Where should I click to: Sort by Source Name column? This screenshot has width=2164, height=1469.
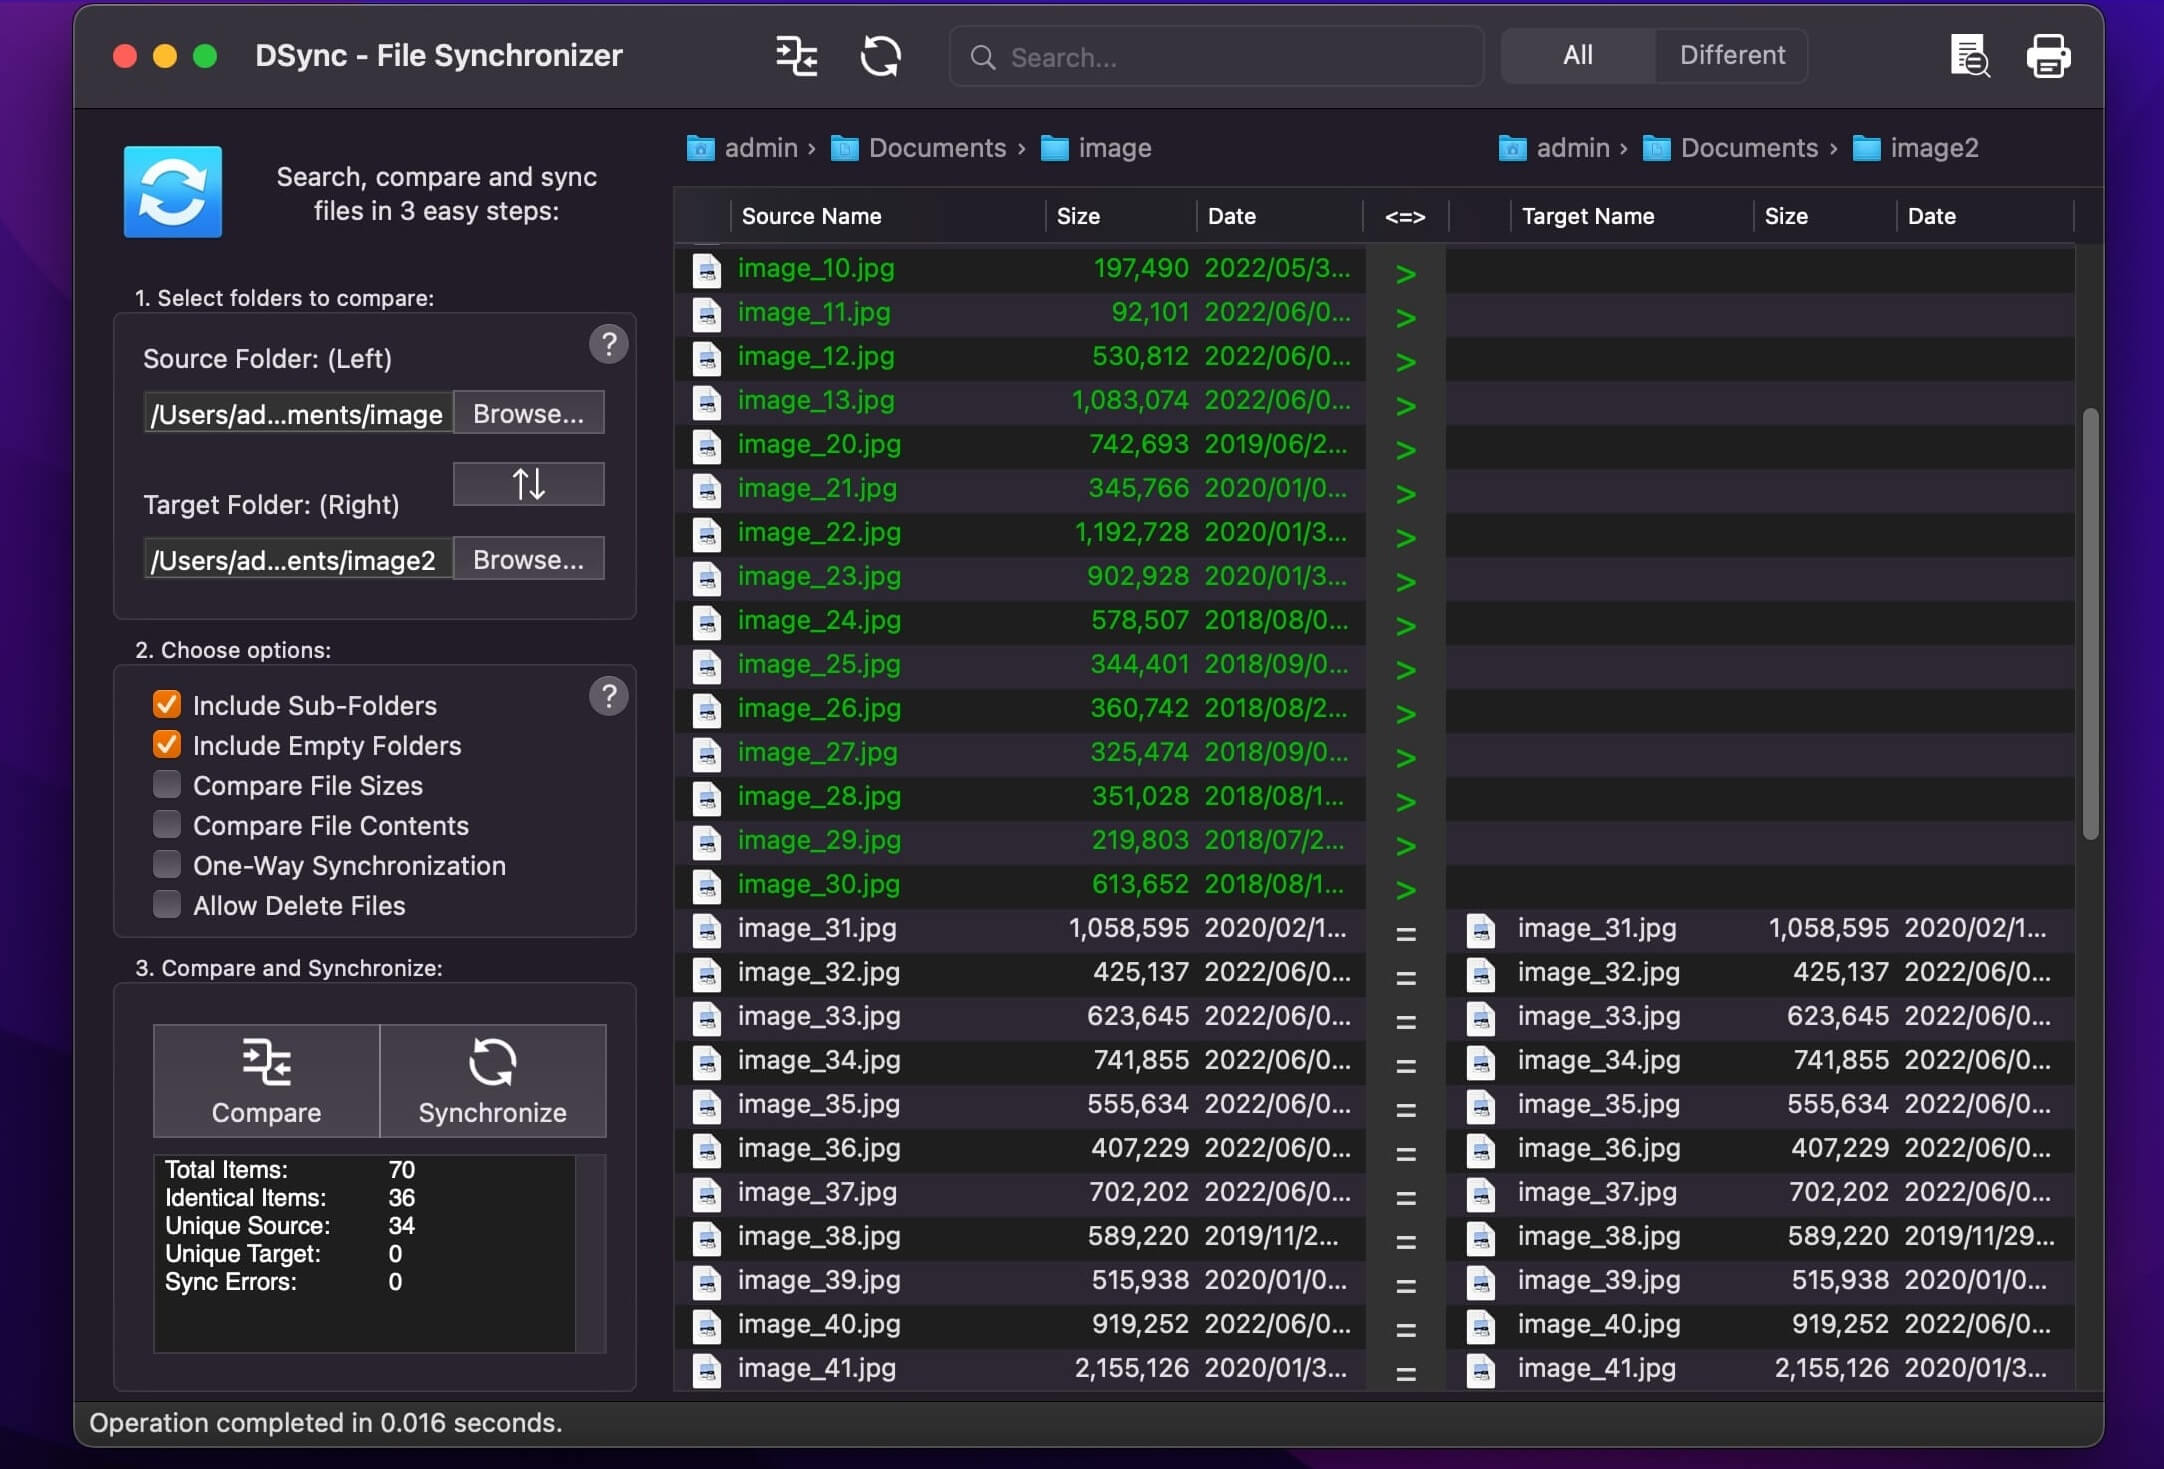click(887, 216)
